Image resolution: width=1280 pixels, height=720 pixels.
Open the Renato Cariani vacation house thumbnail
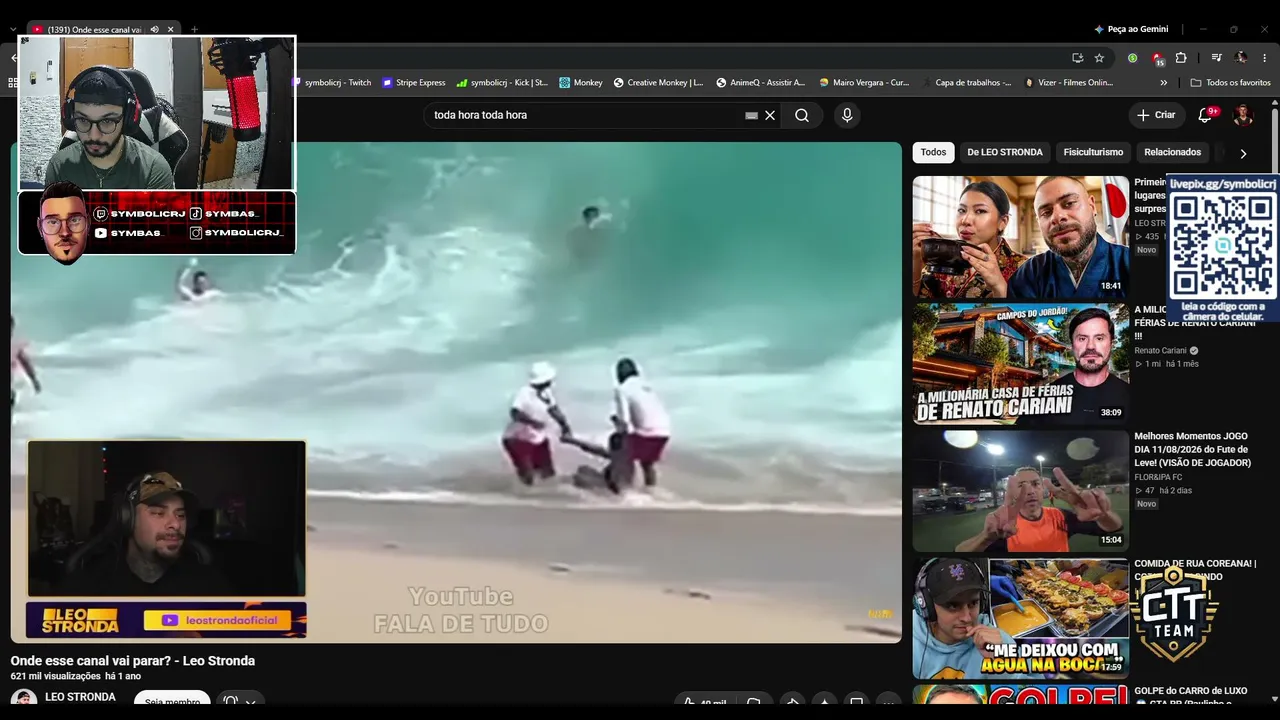[1020, 364]
